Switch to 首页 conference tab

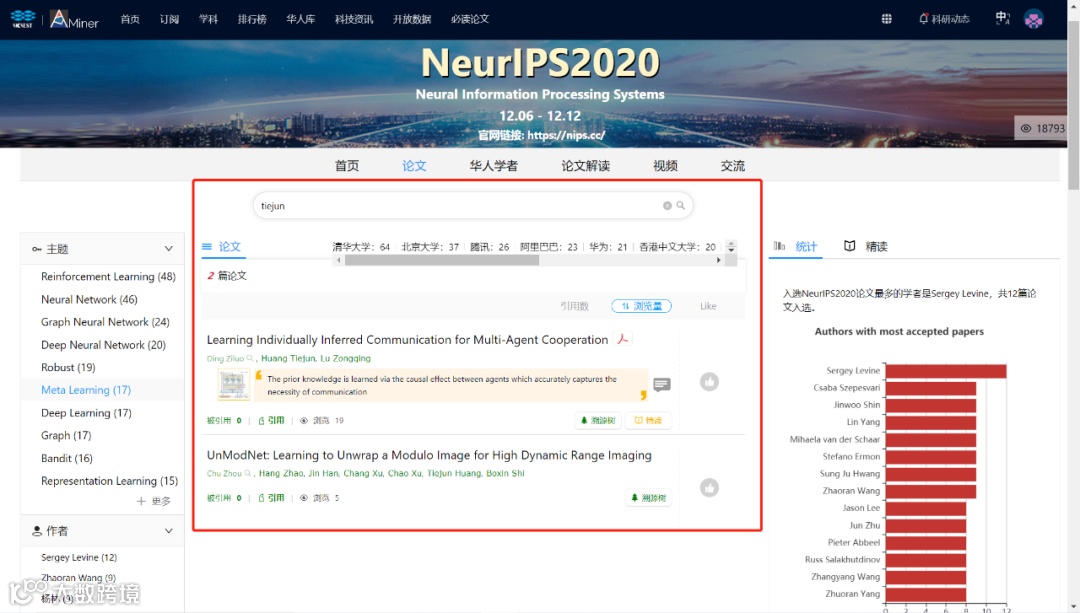(x=346, y=165)
